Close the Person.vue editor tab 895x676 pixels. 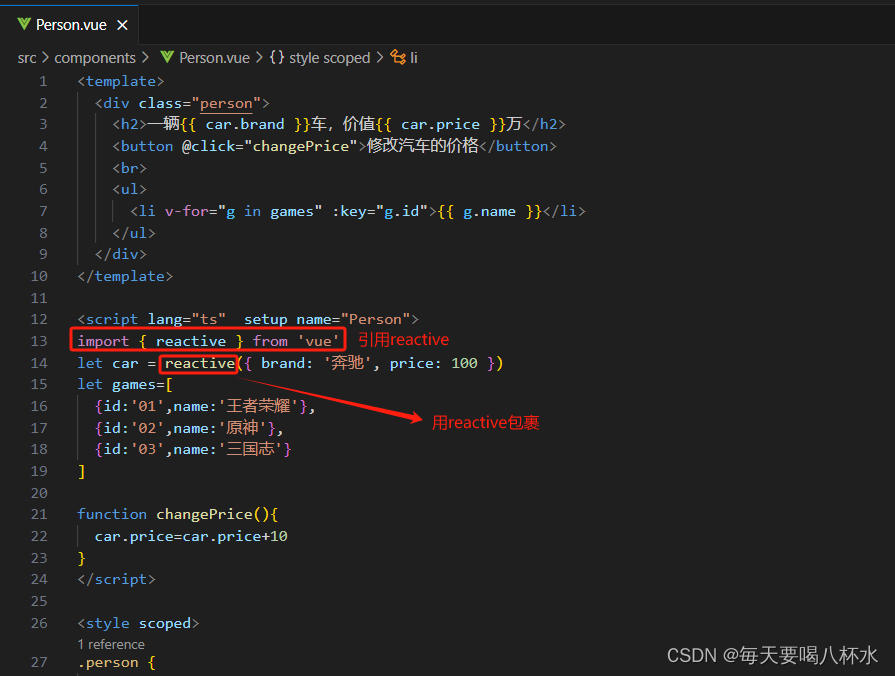[x=122, y=25]
